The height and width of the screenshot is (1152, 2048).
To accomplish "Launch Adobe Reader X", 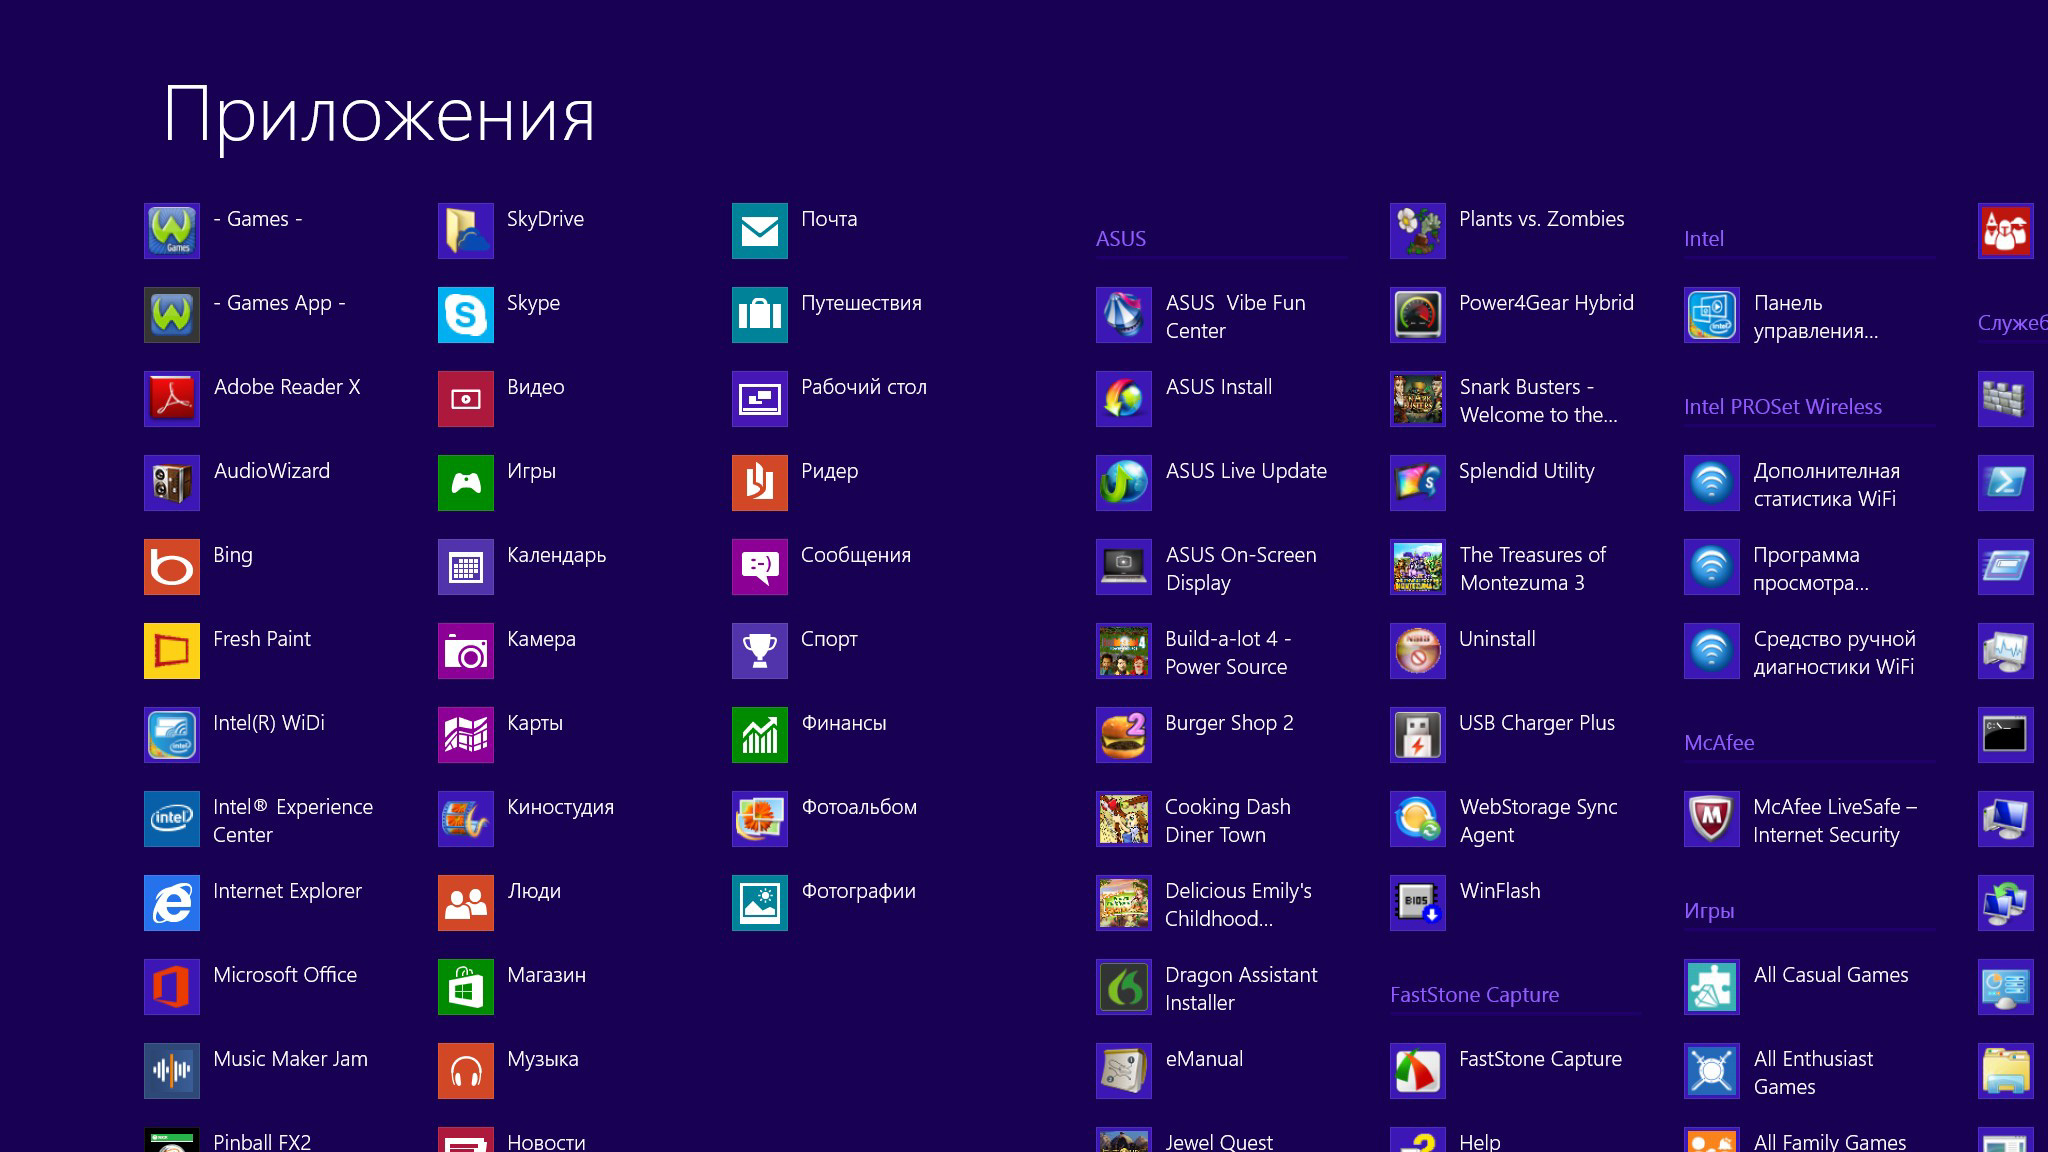I will point(172,399).
